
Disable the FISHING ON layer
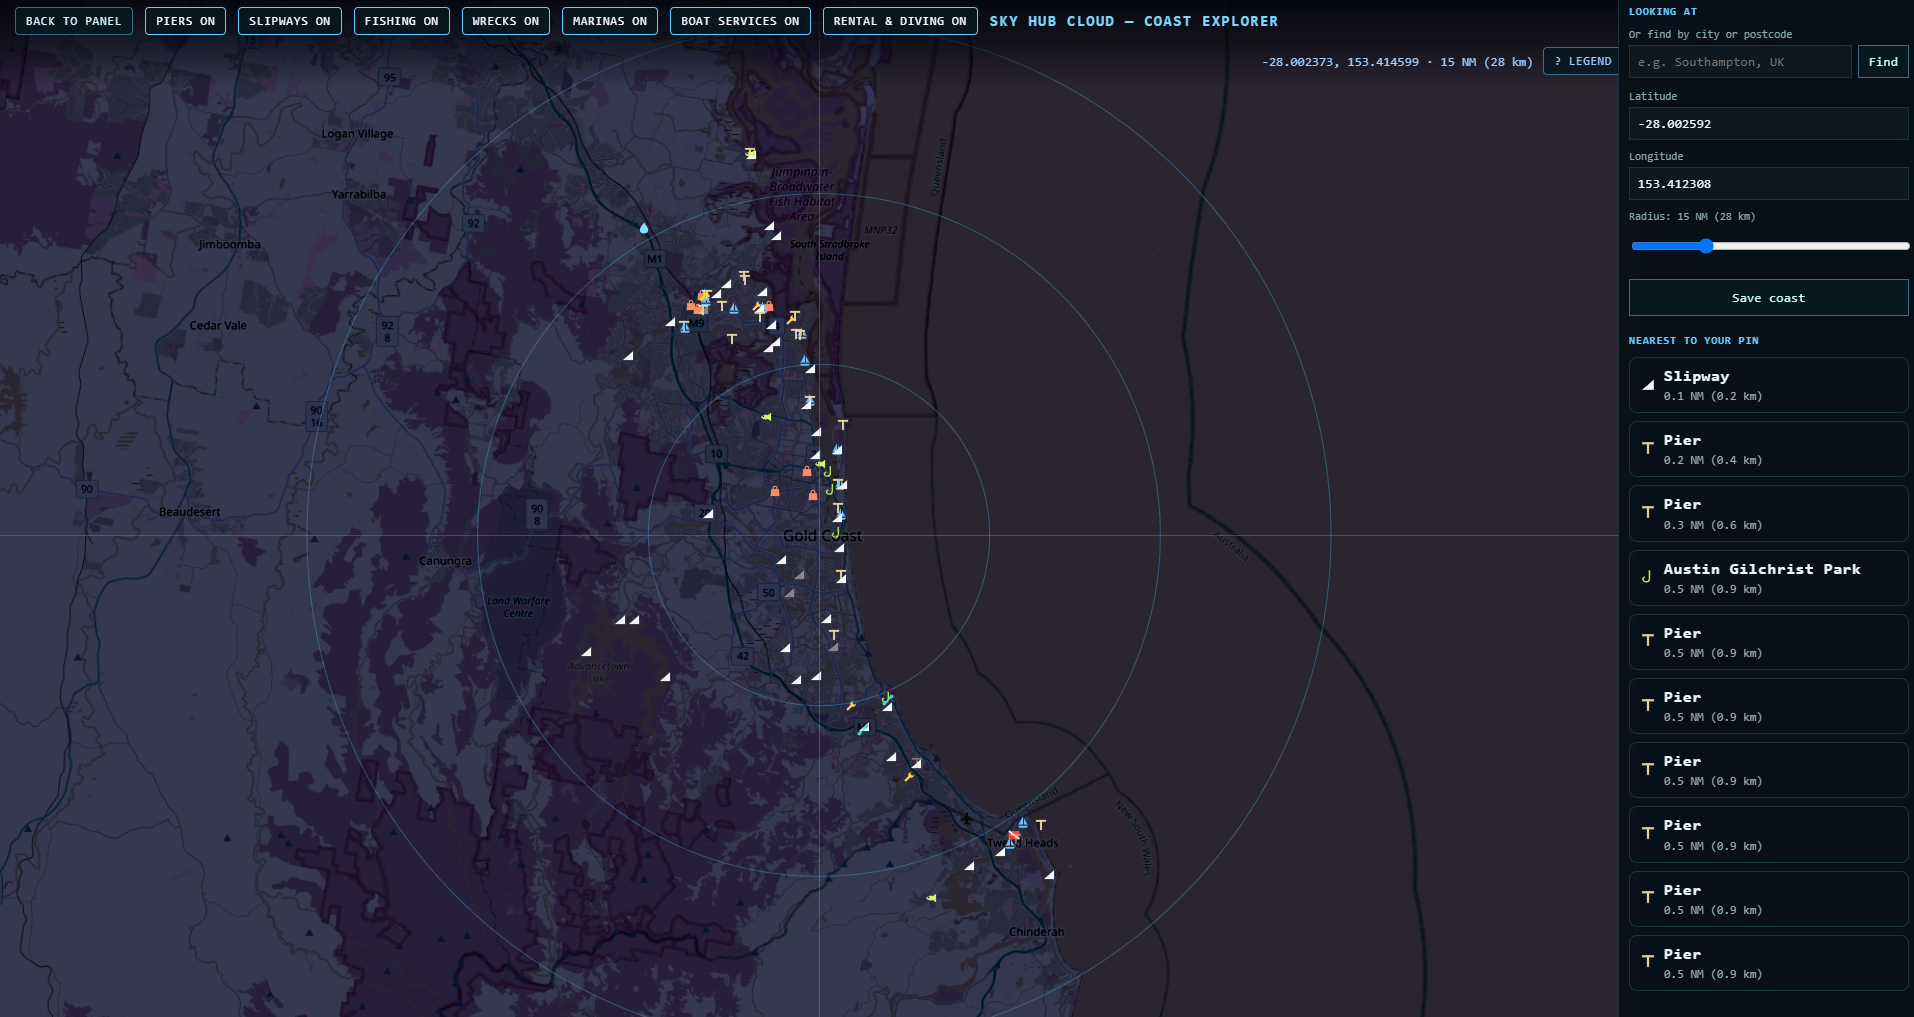pos(401,21)
